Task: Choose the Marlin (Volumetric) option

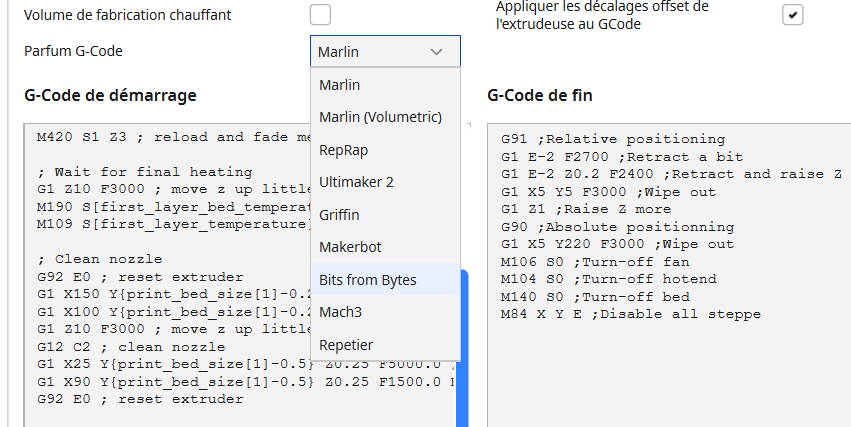Action: [x=380, y=117]
